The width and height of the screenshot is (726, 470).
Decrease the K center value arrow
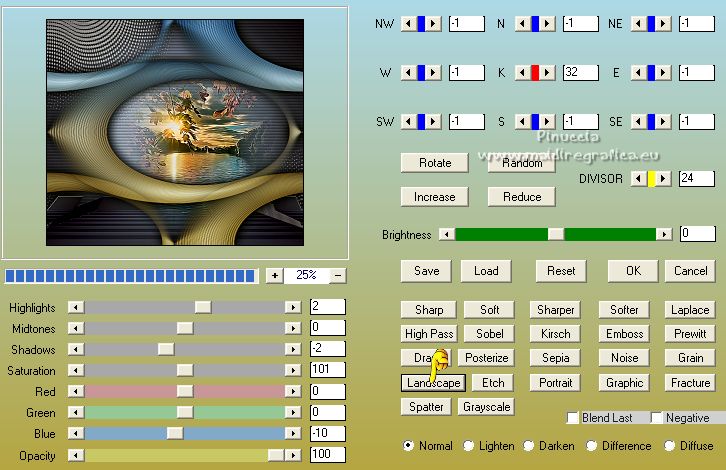tap(523, 73)
